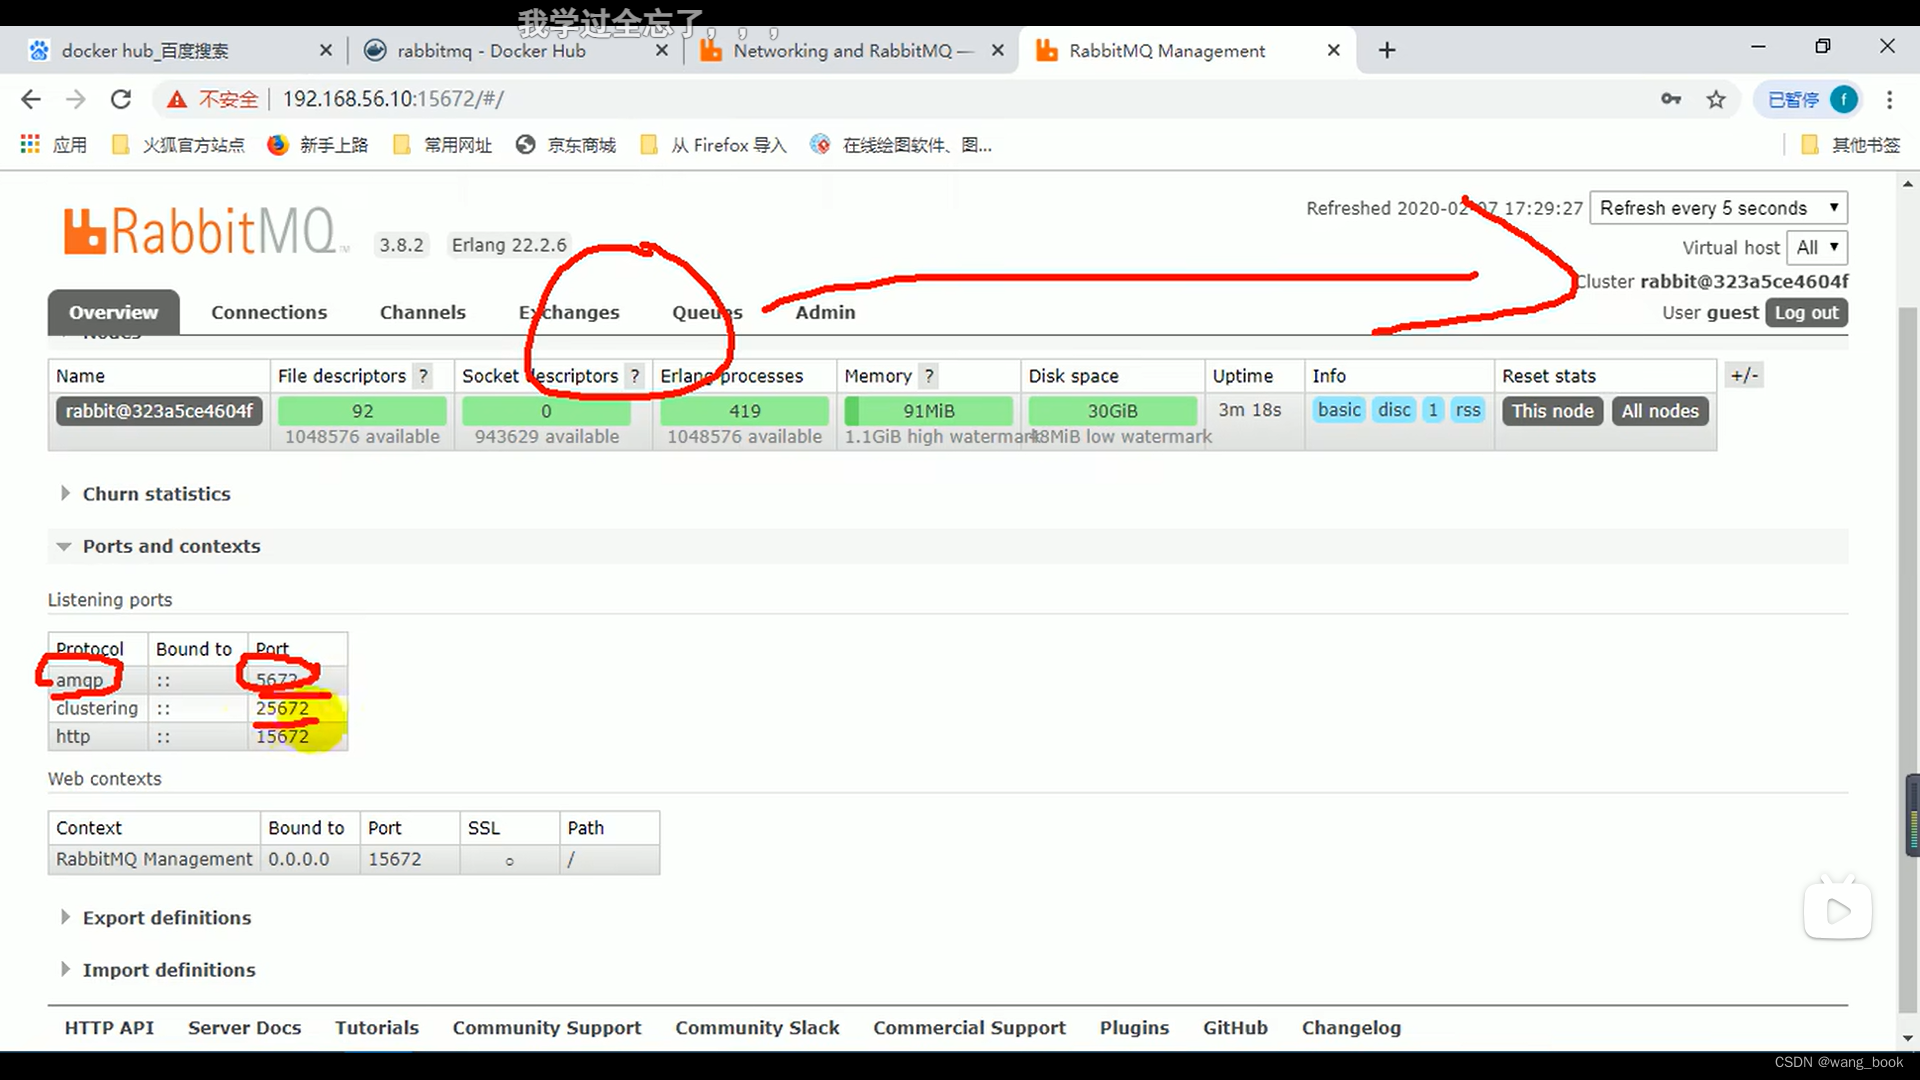The height and width of the screenshot is (1080, 1920).
Task: Open the GitHub footer link
Action: (x=1235, y=1028)
